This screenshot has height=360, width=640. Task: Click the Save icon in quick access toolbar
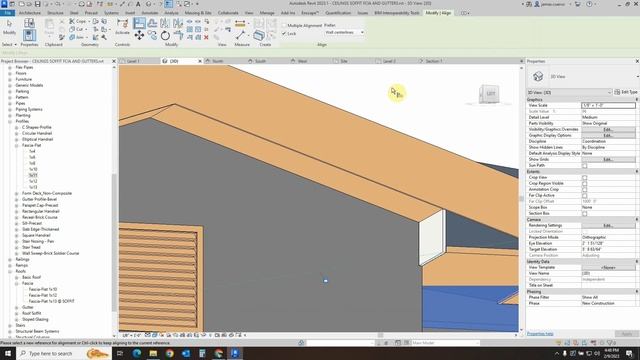click(x=38, y=4)
